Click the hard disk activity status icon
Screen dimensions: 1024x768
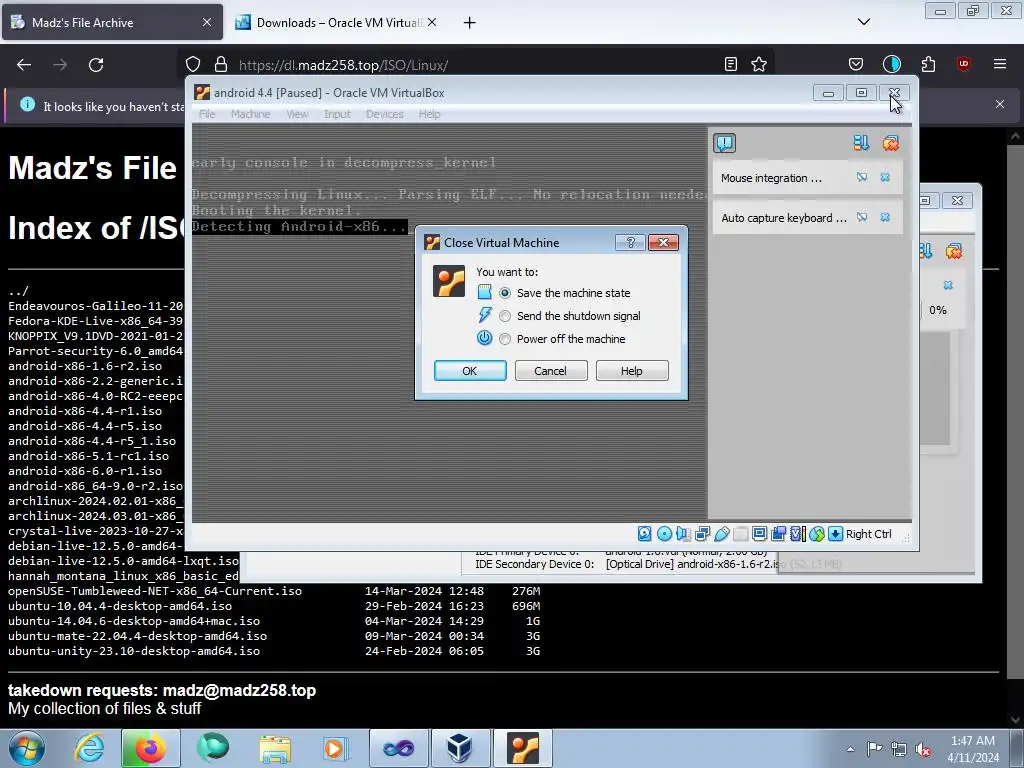click(x=645, y=534)
